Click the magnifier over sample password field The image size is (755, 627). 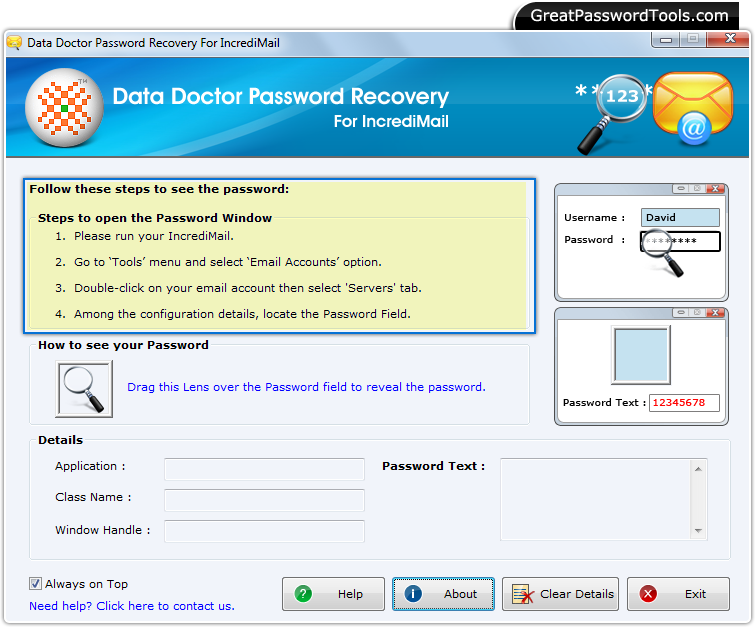pos(664,252)
